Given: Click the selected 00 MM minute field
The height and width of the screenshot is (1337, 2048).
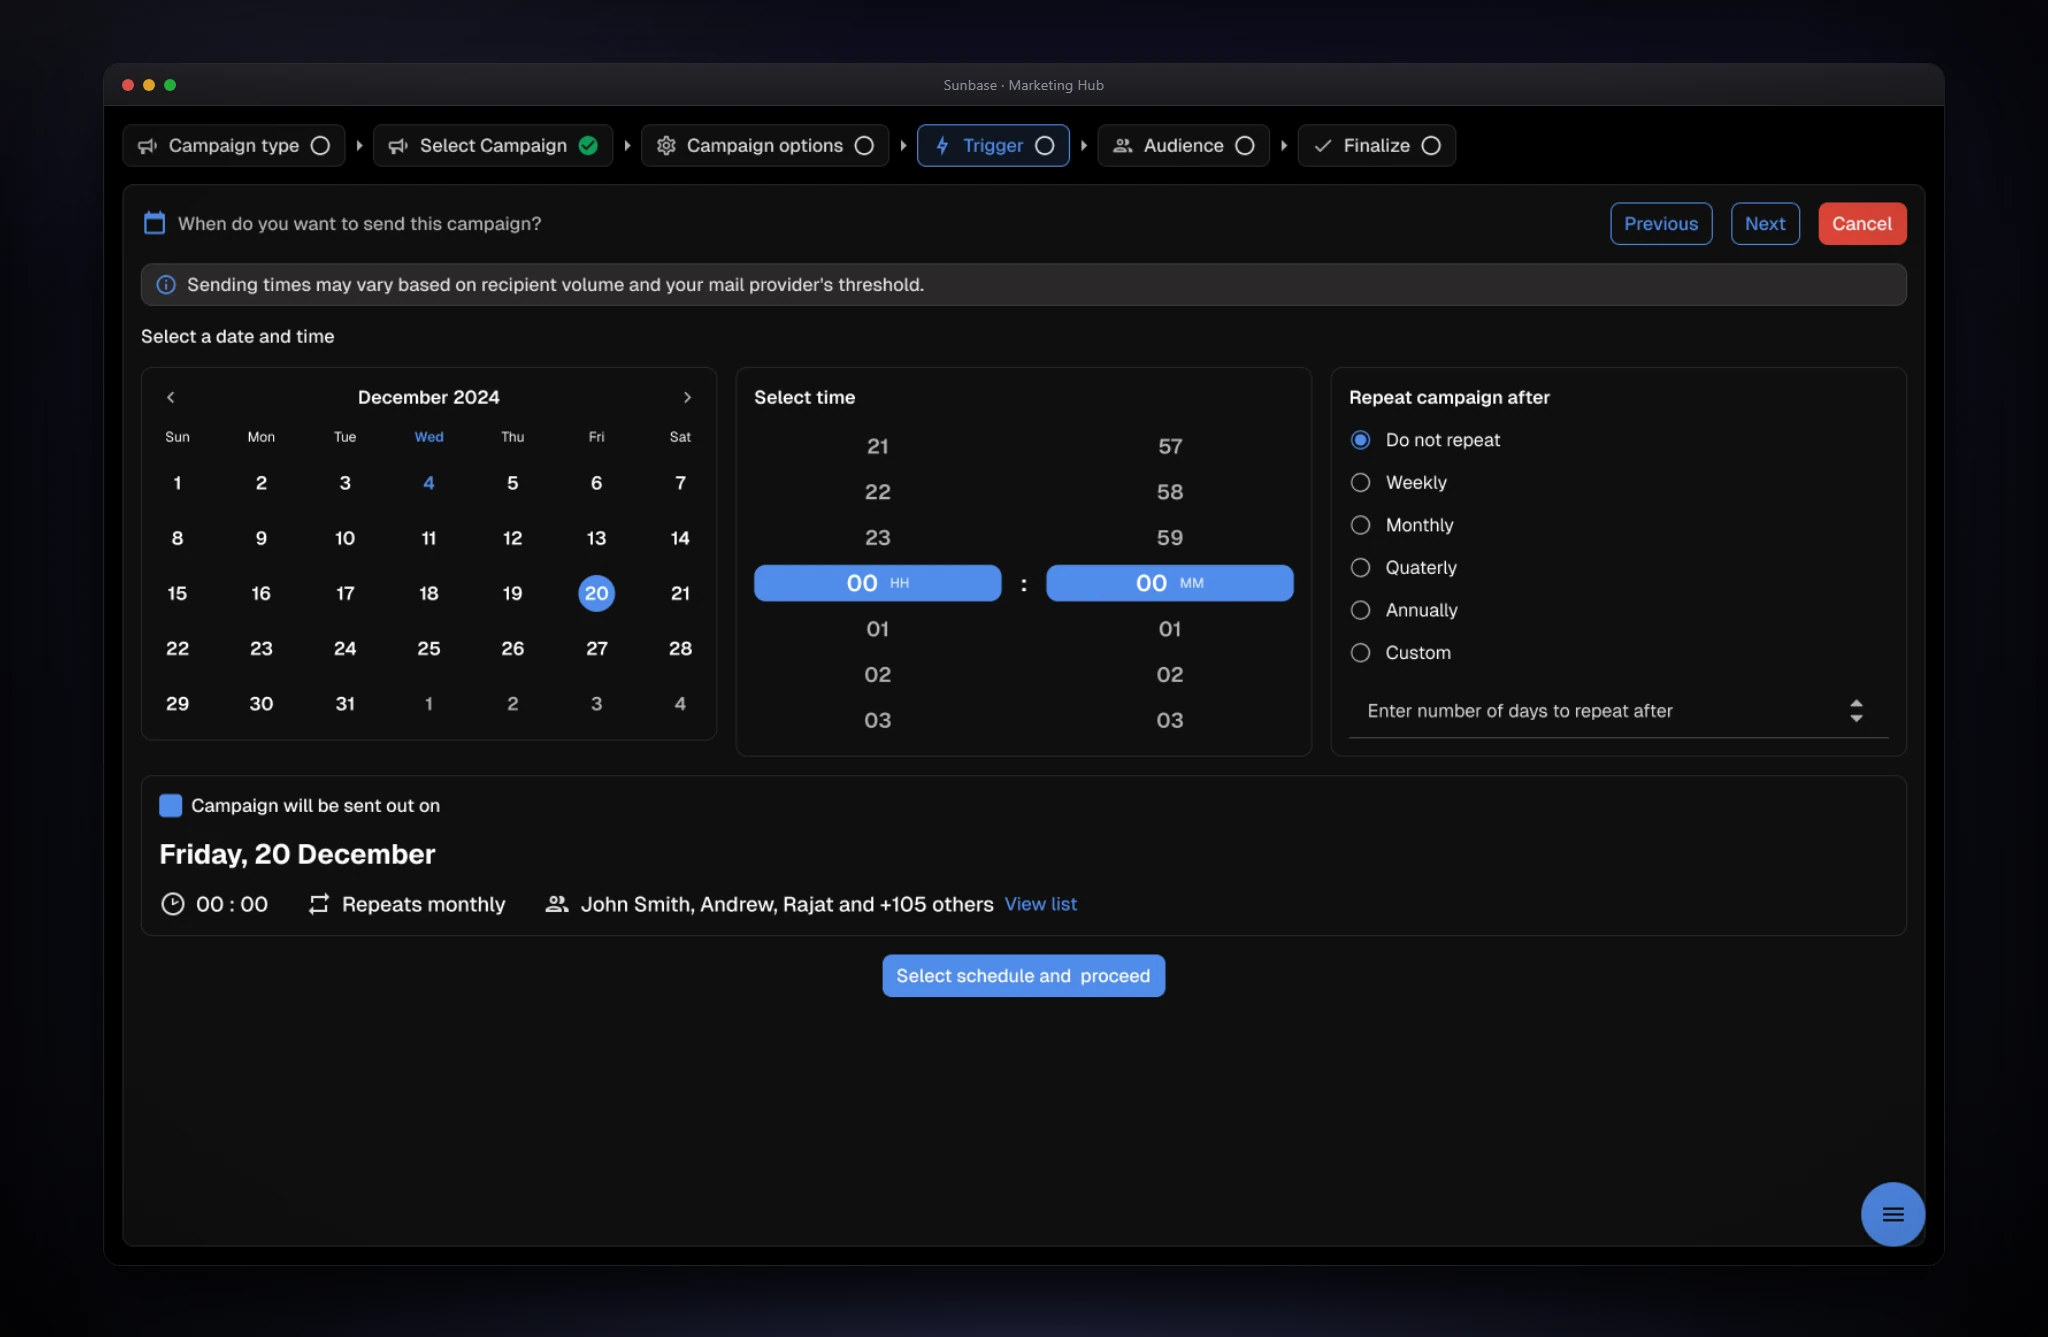Looking at the screenshot, I should [1169, 583].
